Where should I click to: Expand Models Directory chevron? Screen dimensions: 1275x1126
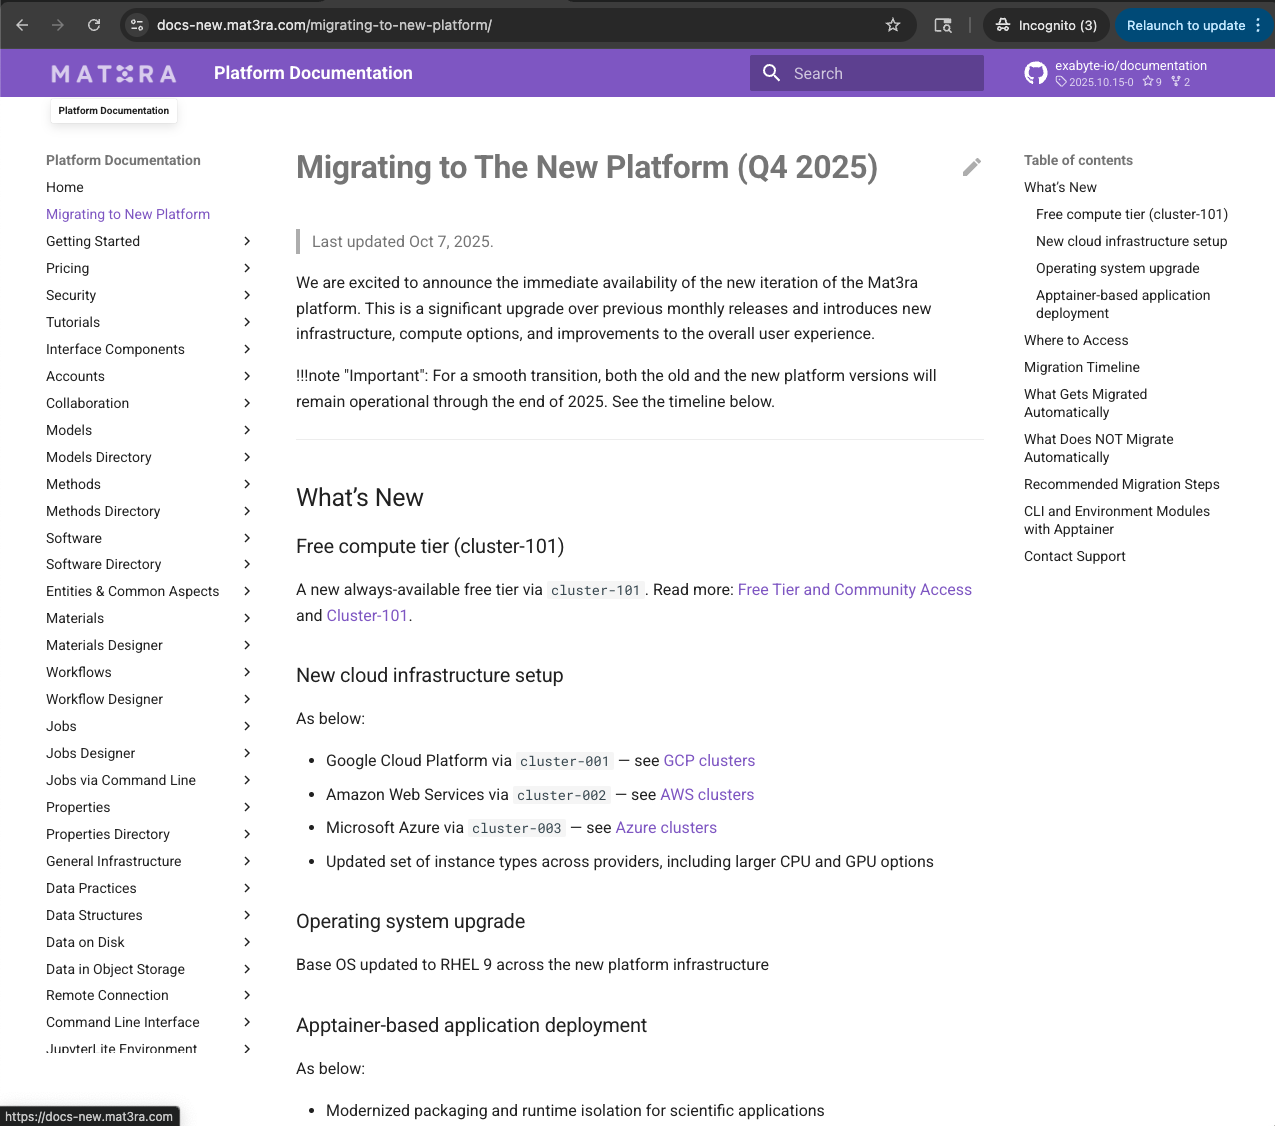pyautogui.click(x=247, y=457)
